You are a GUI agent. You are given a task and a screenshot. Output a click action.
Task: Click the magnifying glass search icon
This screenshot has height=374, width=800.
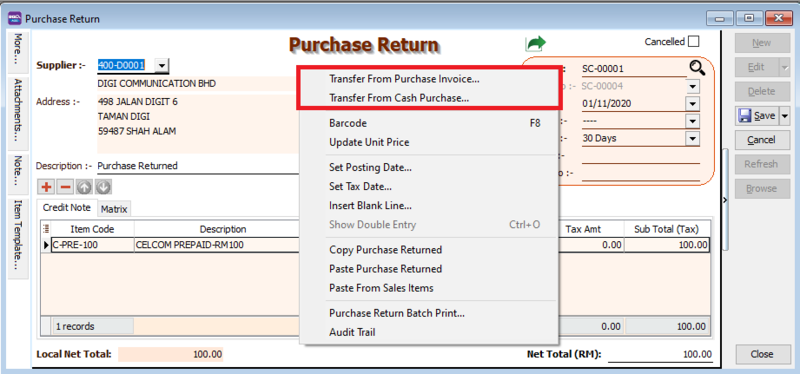point(697,68)
